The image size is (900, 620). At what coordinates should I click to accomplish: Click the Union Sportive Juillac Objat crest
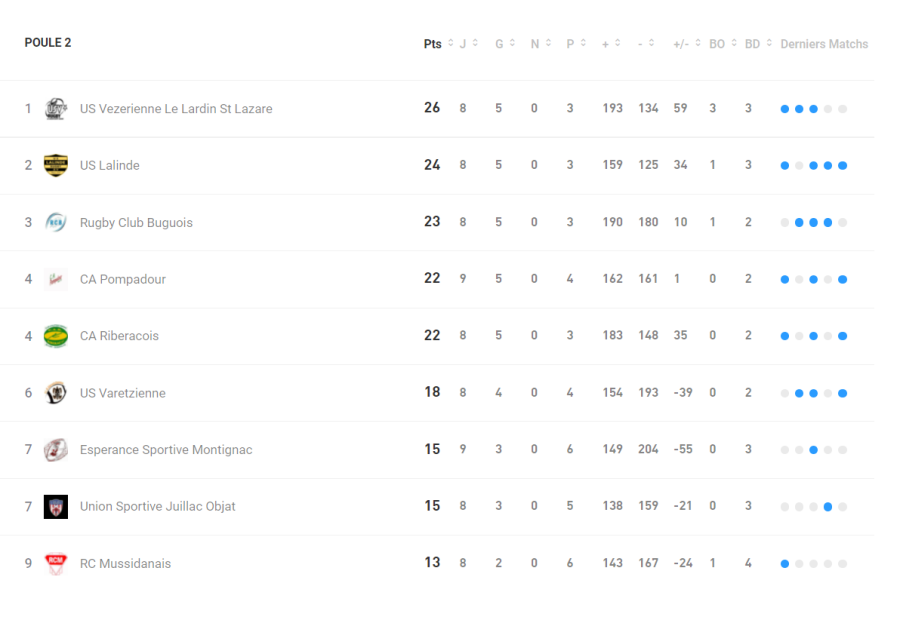pos(56,506)
